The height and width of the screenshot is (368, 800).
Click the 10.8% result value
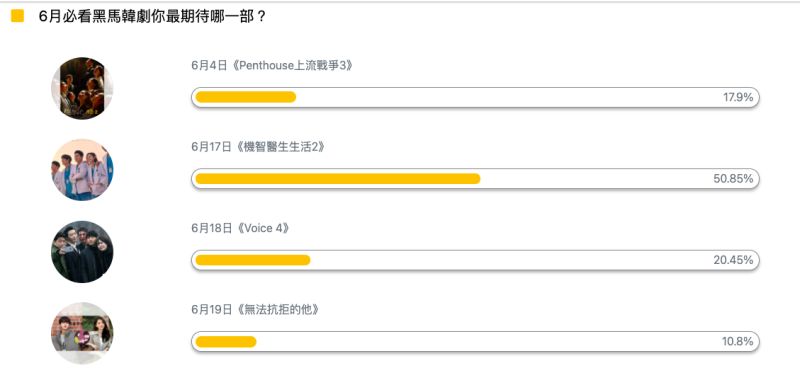pyautogui.click(x=738, y=341)
